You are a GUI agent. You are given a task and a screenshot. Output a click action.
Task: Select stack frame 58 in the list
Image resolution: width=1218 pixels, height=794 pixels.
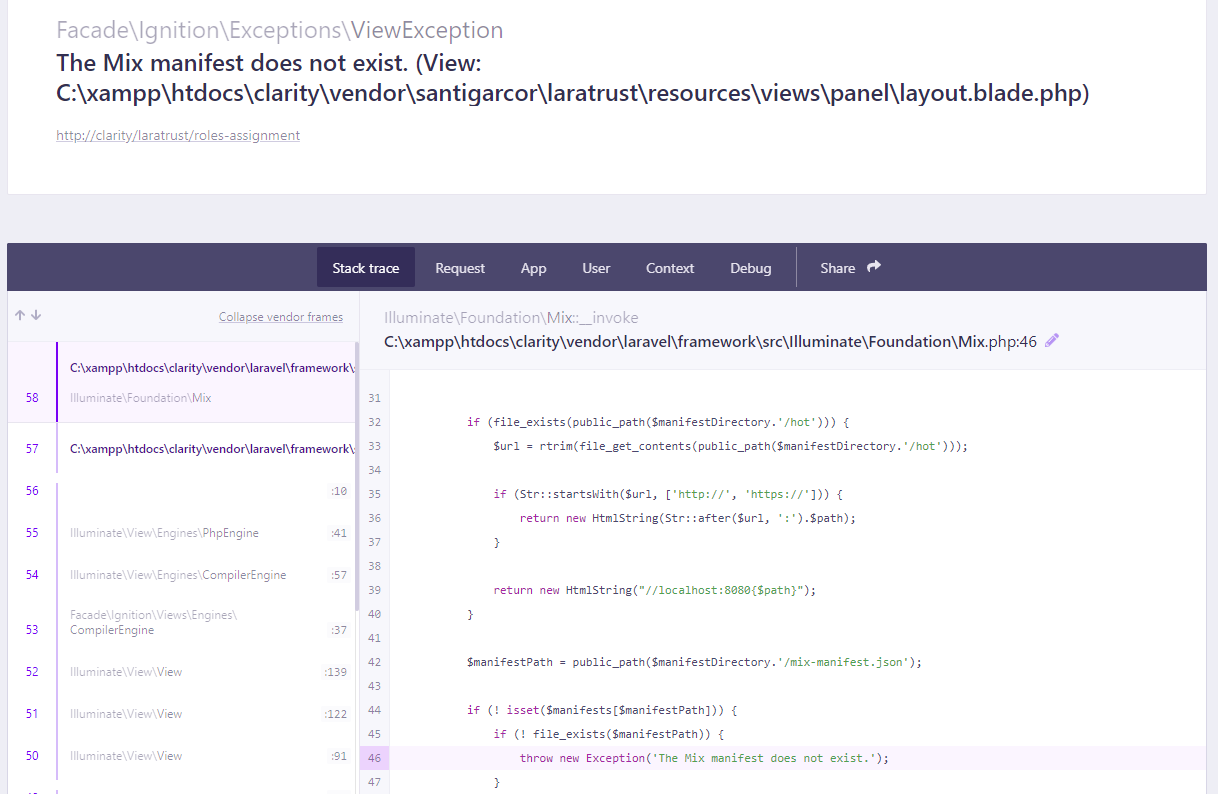(180, 382)
